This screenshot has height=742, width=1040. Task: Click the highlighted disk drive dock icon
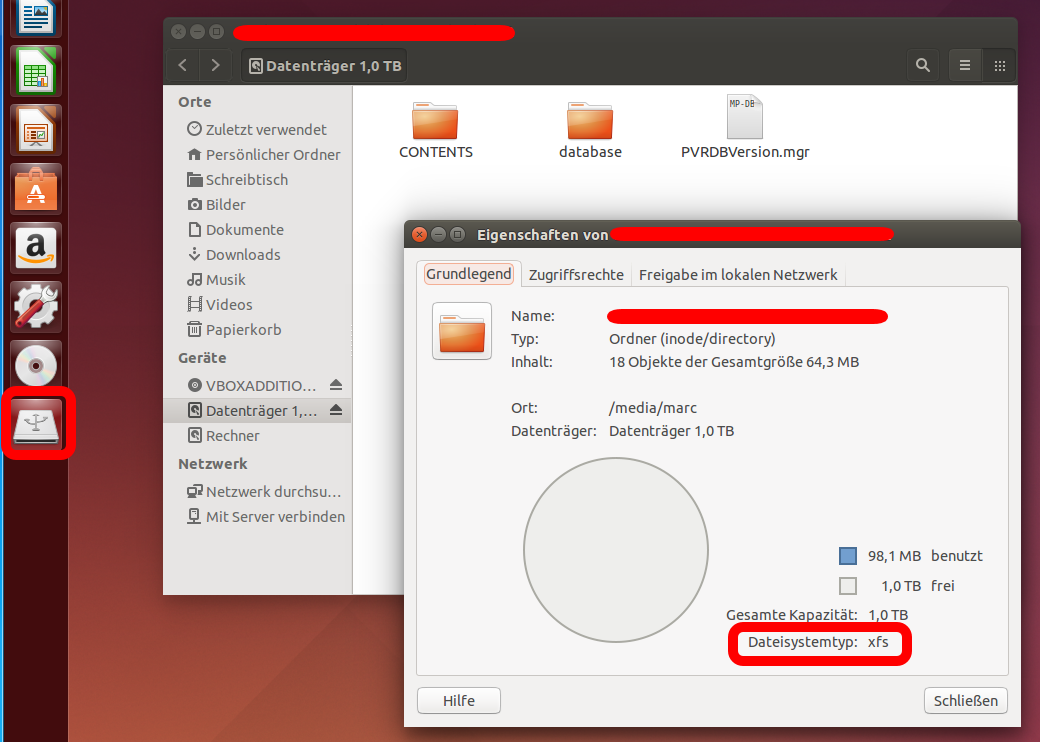point(35,424)
